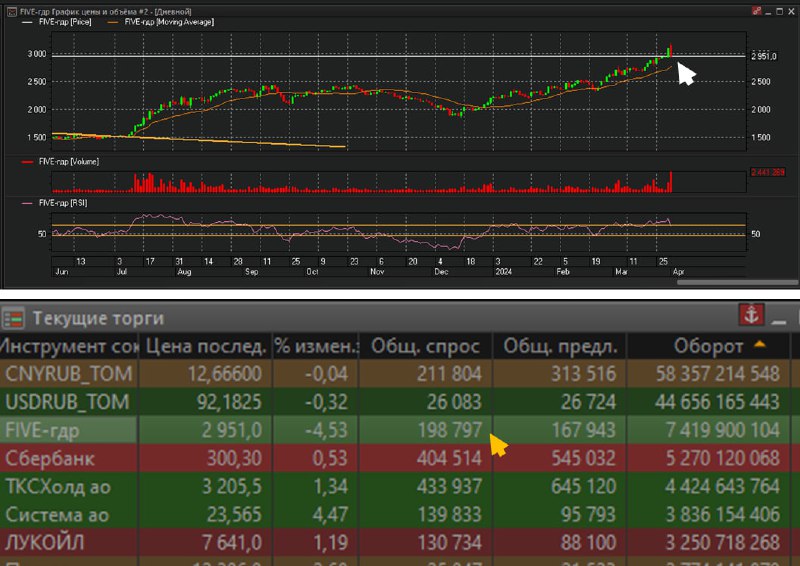Click the supply cell 313 516

(x=560, y=374)
